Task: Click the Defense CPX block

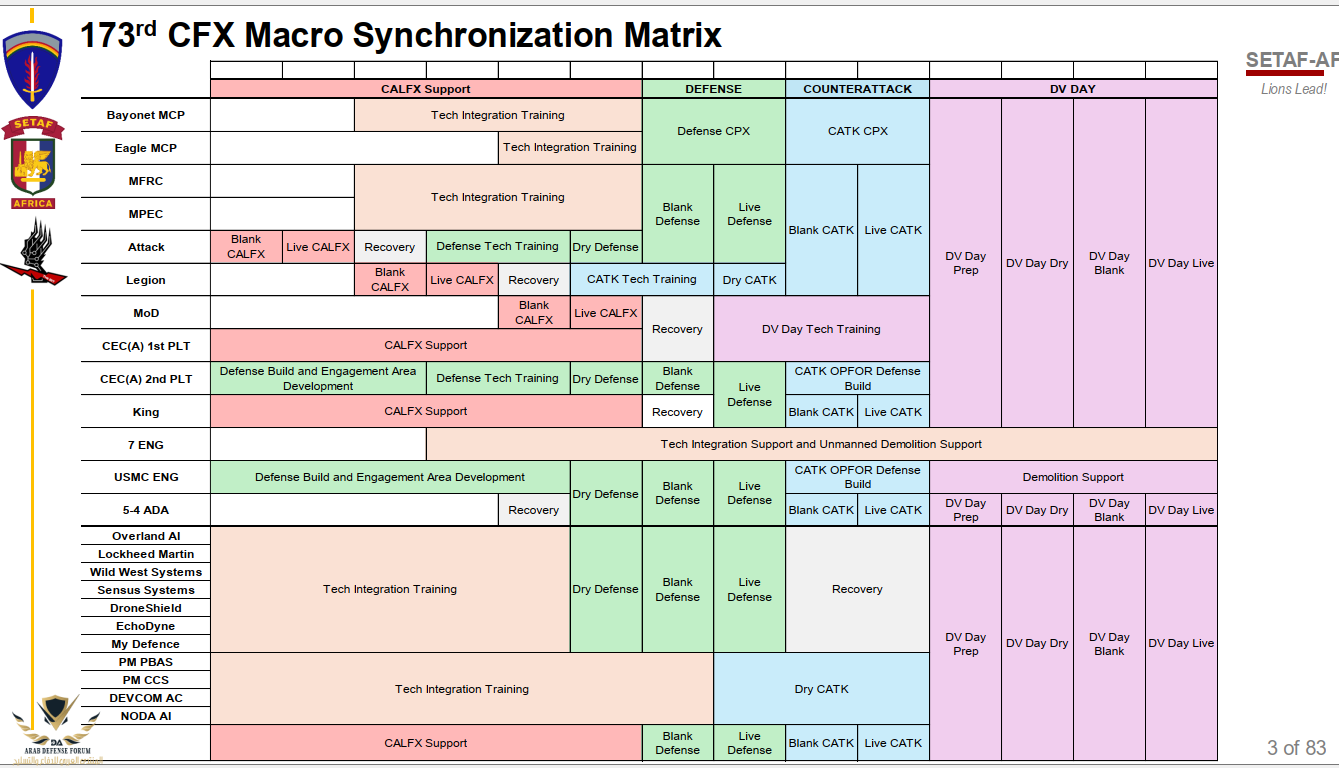Action: point(713,131)
